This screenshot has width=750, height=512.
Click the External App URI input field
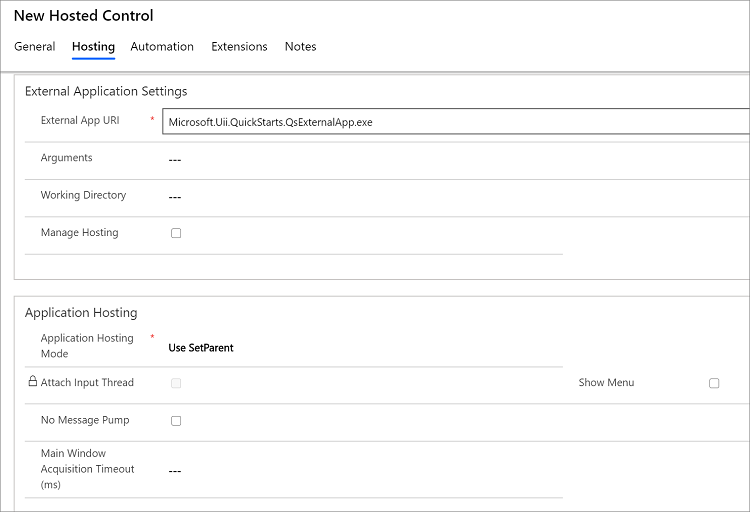point(456,122)
